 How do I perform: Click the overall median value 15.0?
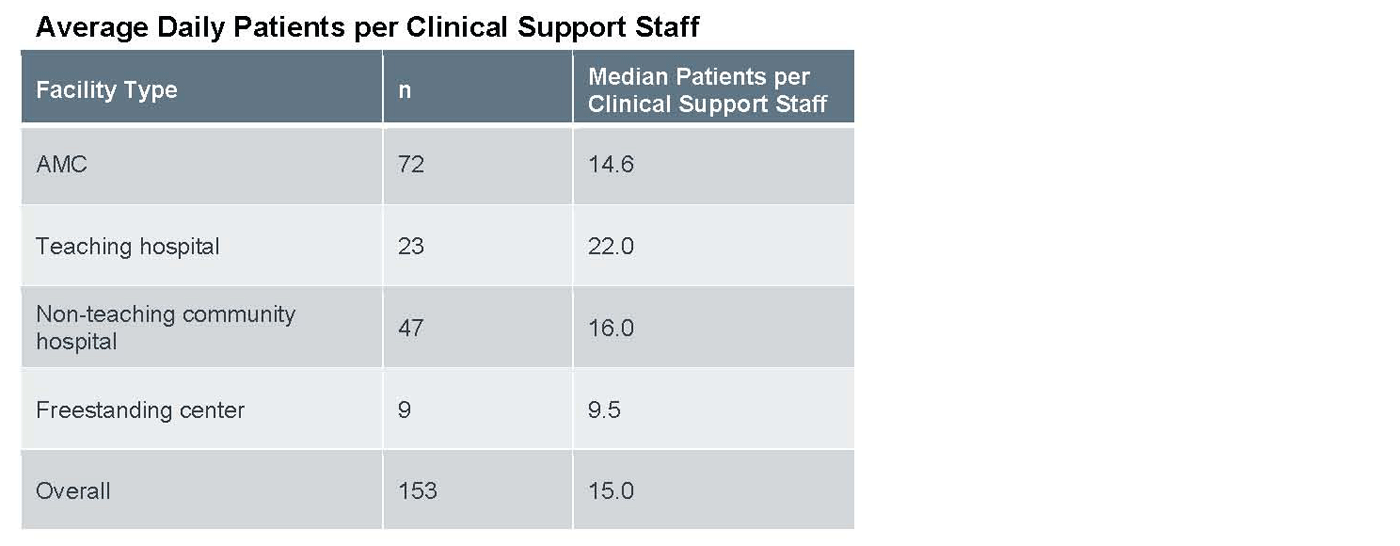point(610,491)
